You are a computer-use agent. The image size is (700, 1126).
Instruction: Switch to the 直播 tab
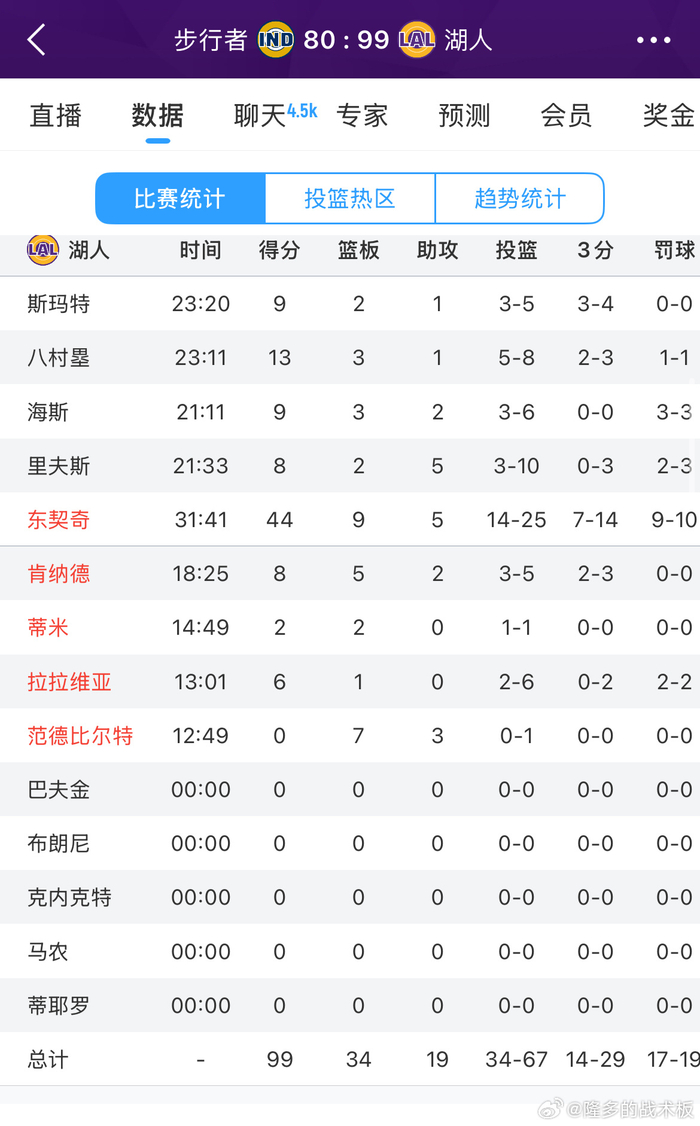[55, 115]
